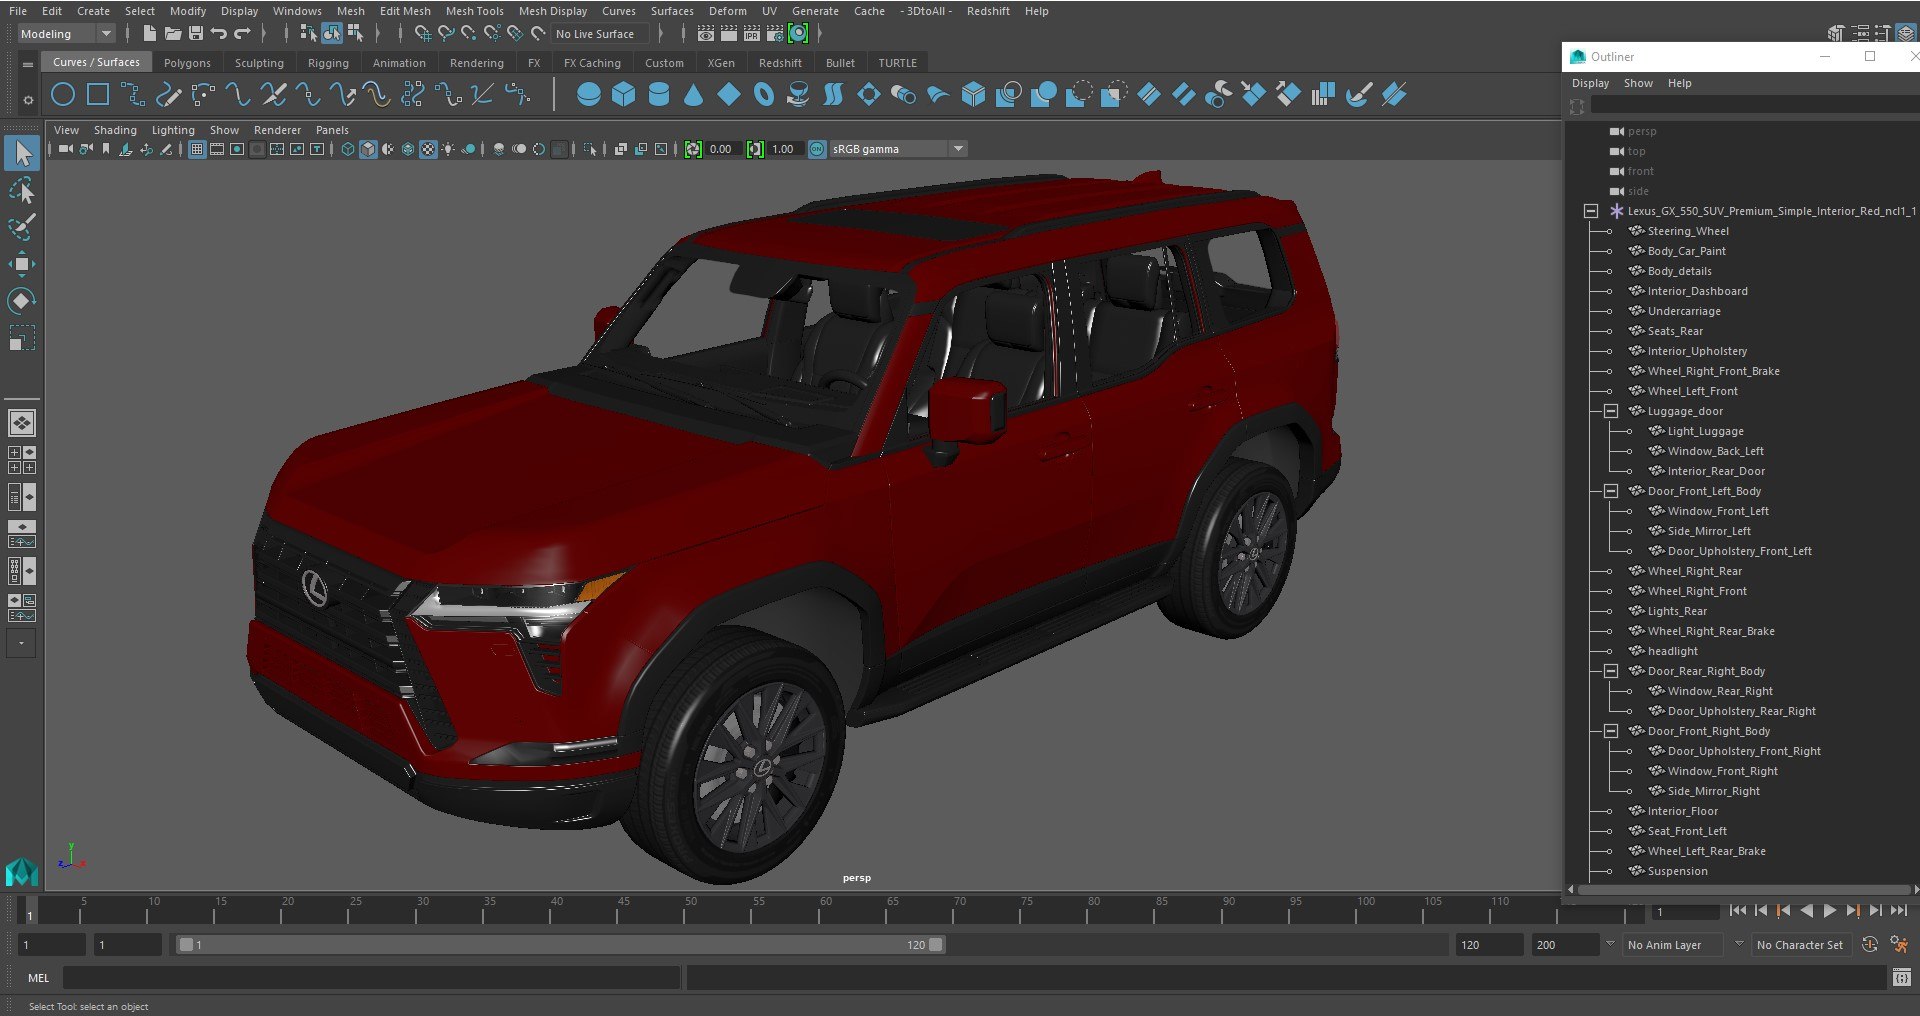Open the Redshift menu in the menu bar
Viewport: 1920px width, 1016px height.
pos(988,11)
